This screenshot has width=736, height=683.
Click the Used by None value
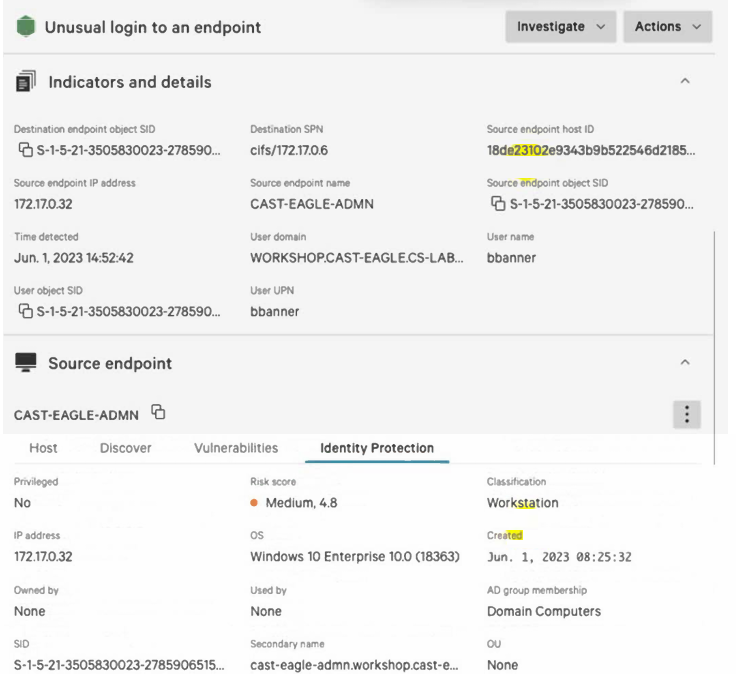tap(266, 611)
